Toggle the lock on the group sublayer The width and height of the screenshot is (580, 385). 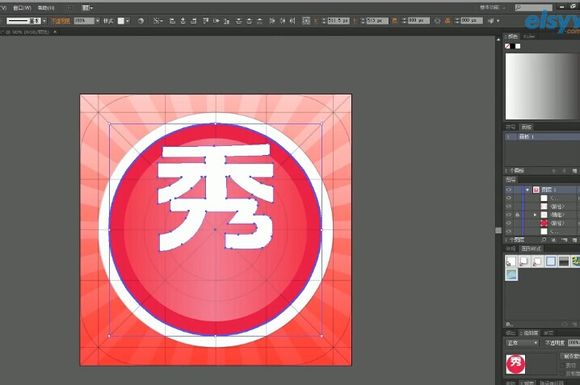517,215
